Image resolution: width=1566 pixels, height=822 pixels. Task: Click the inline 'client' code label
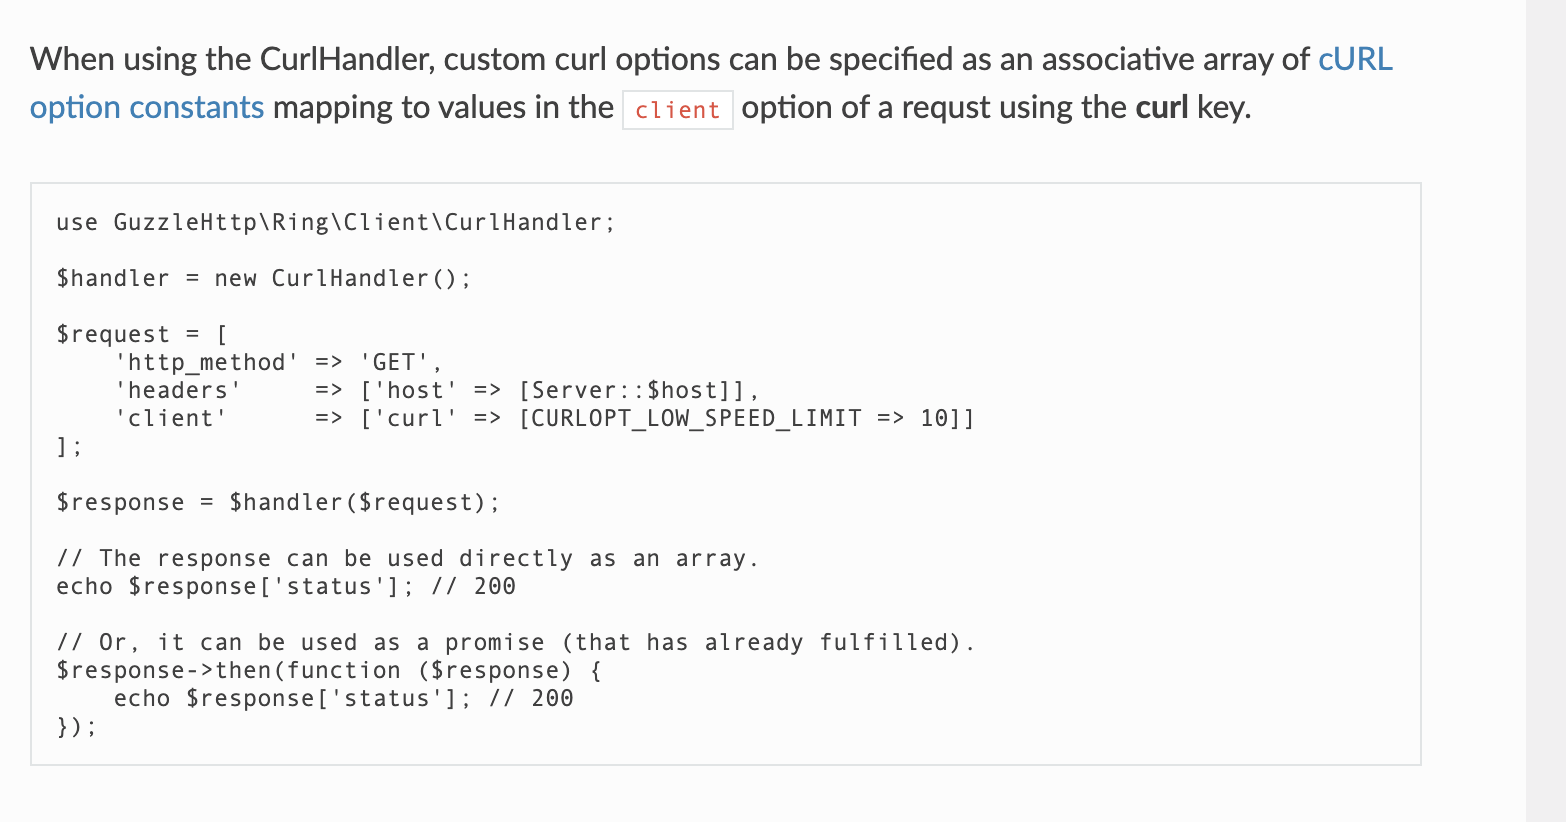point(678,110)
